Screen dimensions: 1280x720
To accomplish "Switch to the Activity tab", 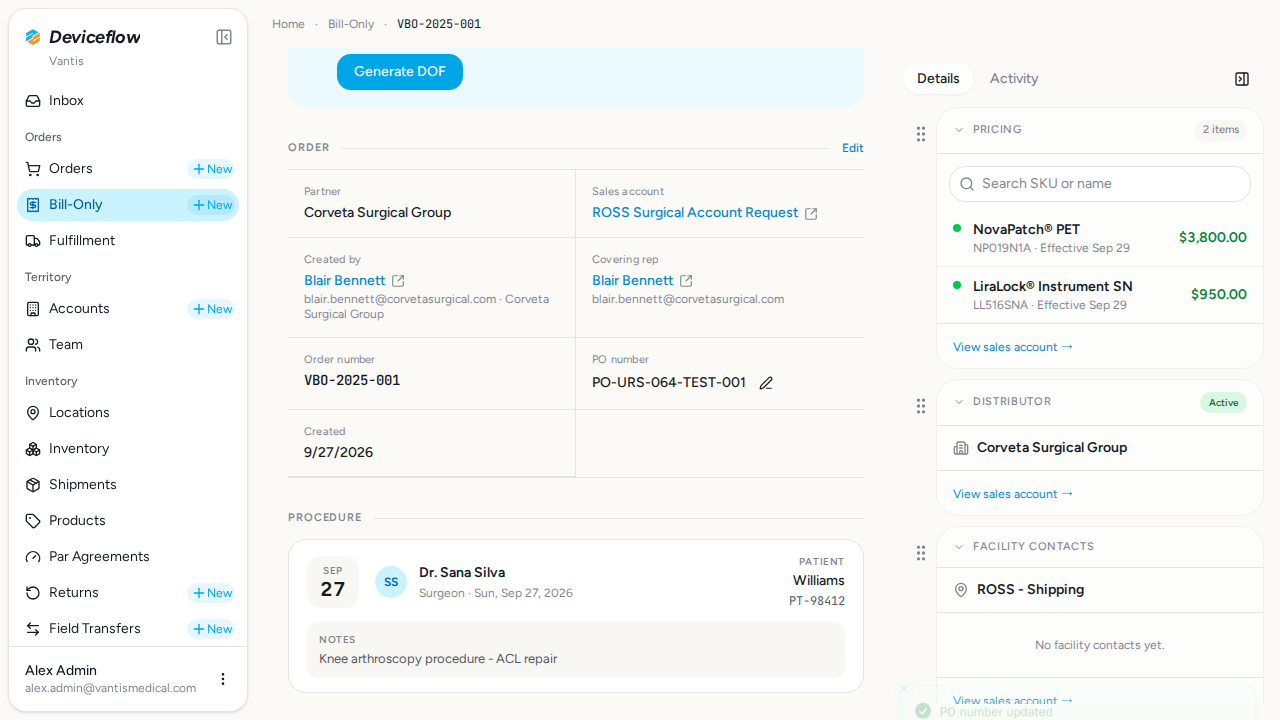I will point(1014,79).
